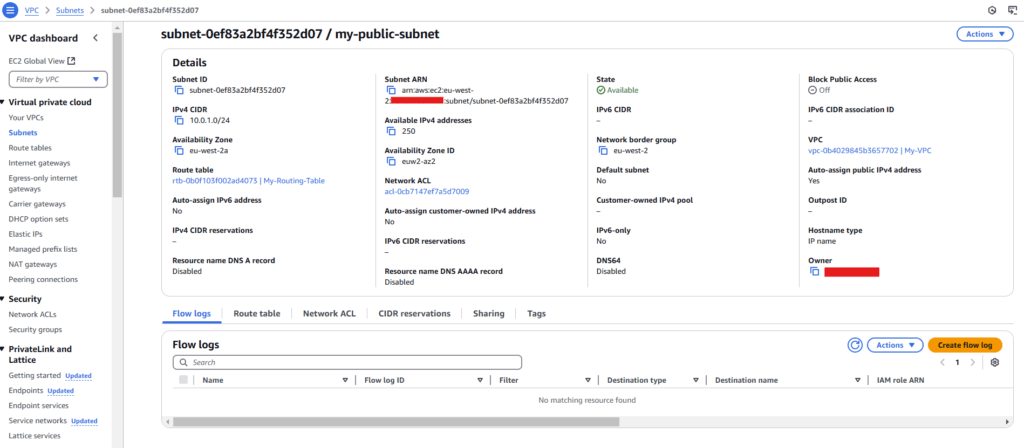Copy the Subnet ARN

(391, 90)
